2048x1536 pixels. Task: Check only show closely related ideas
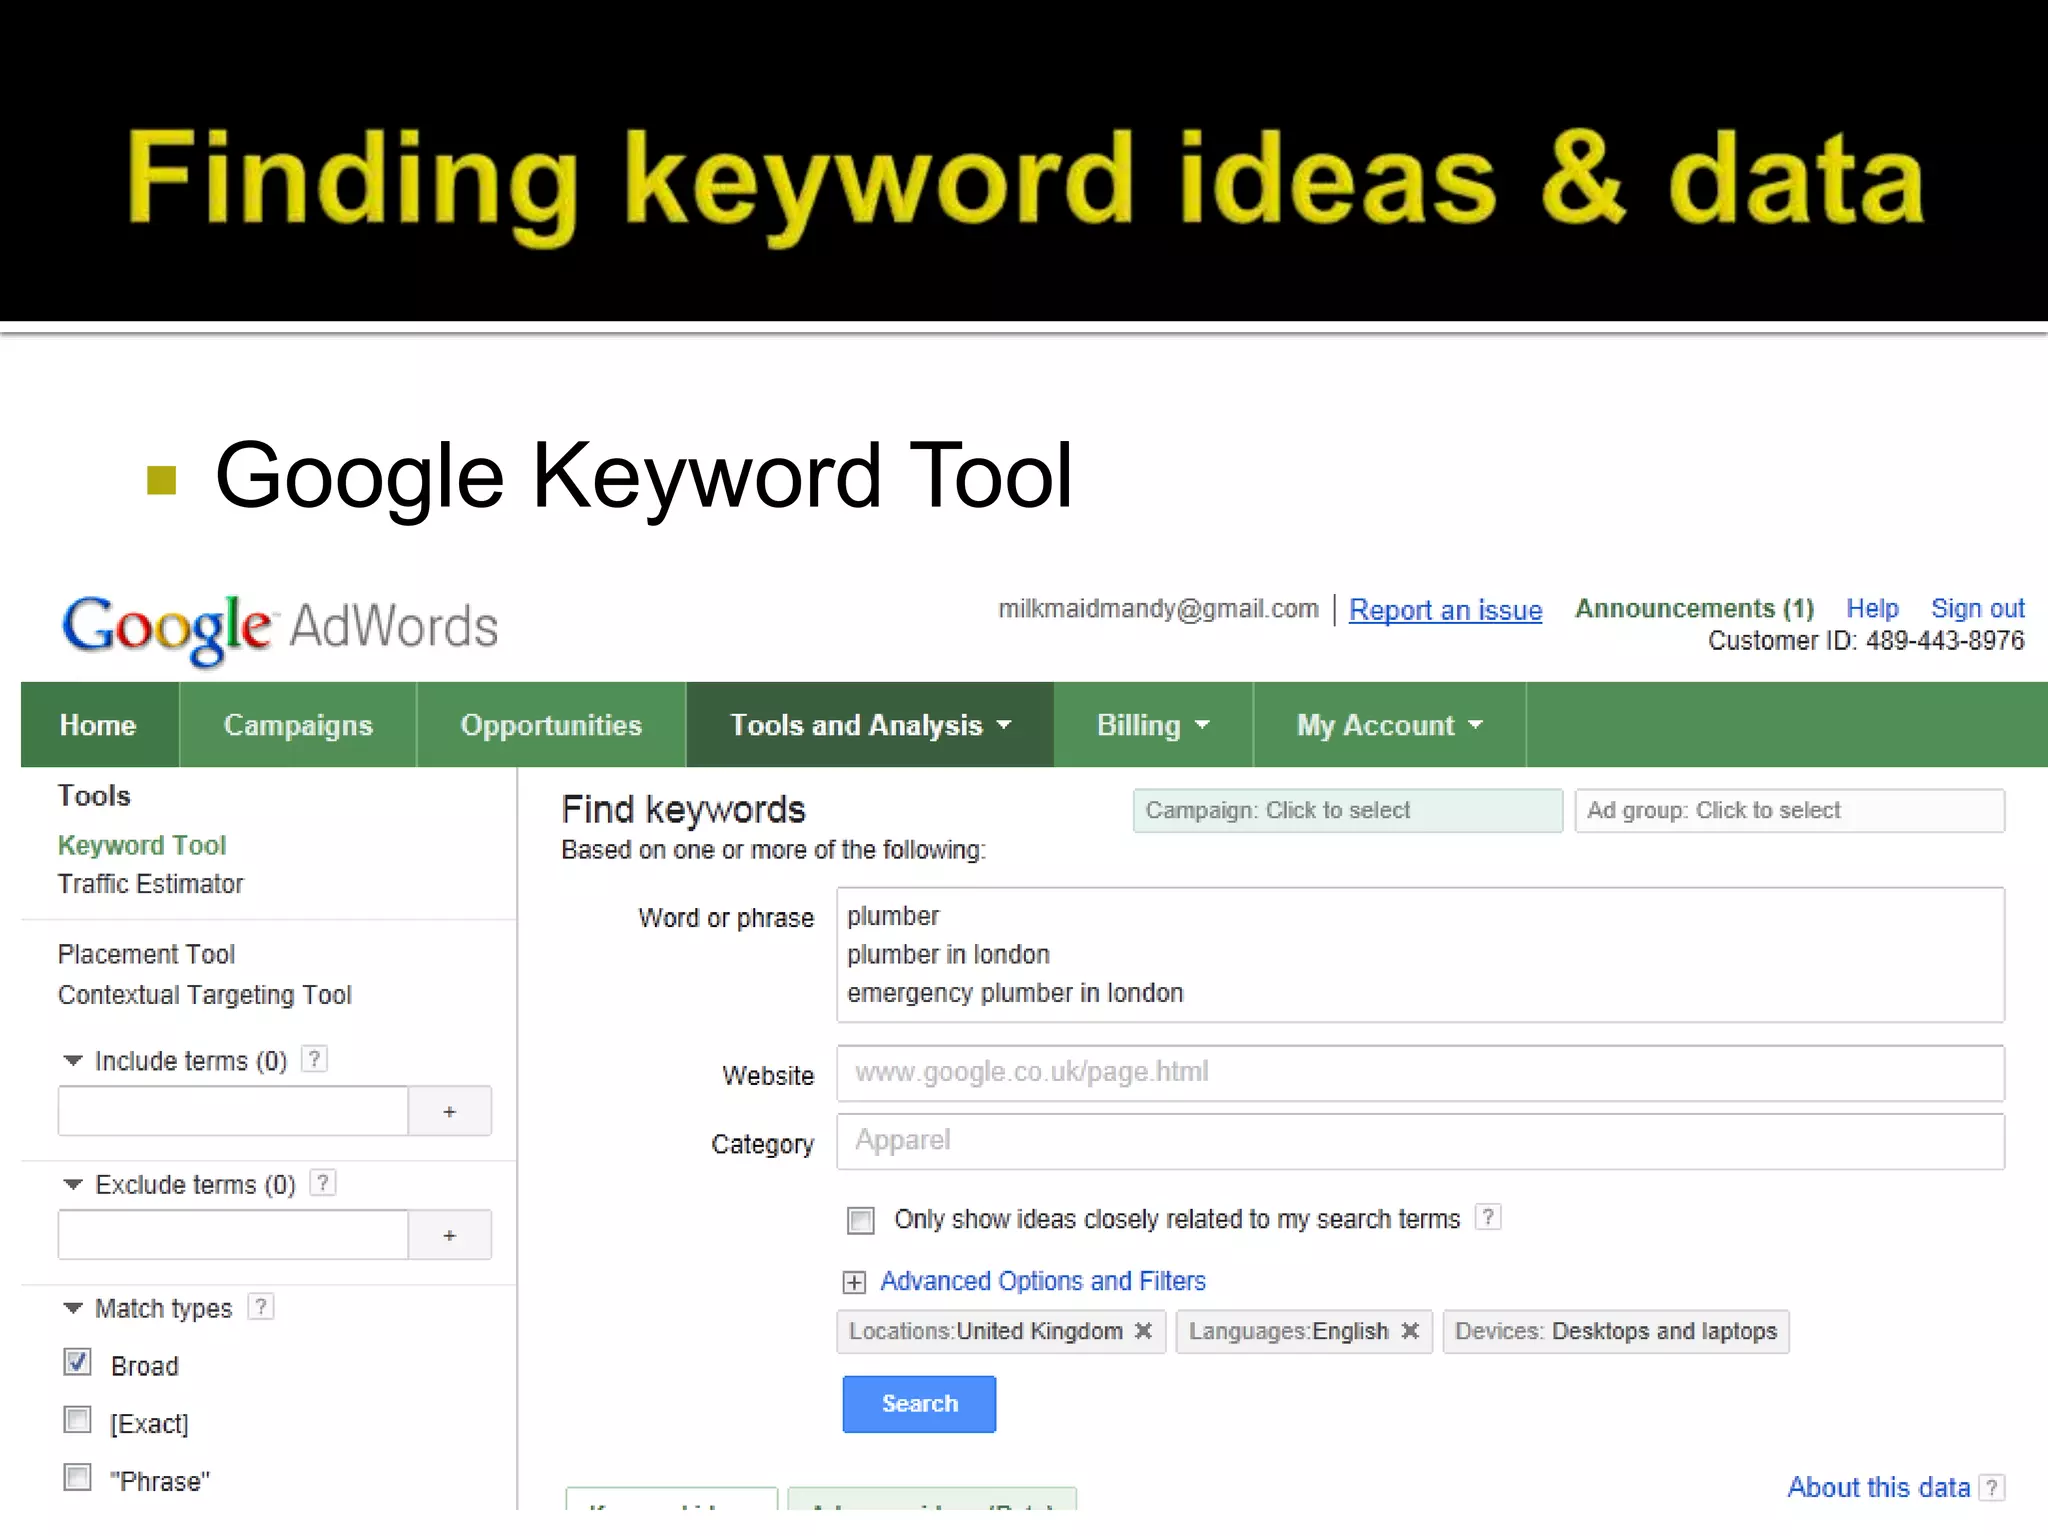(860, 1220)
